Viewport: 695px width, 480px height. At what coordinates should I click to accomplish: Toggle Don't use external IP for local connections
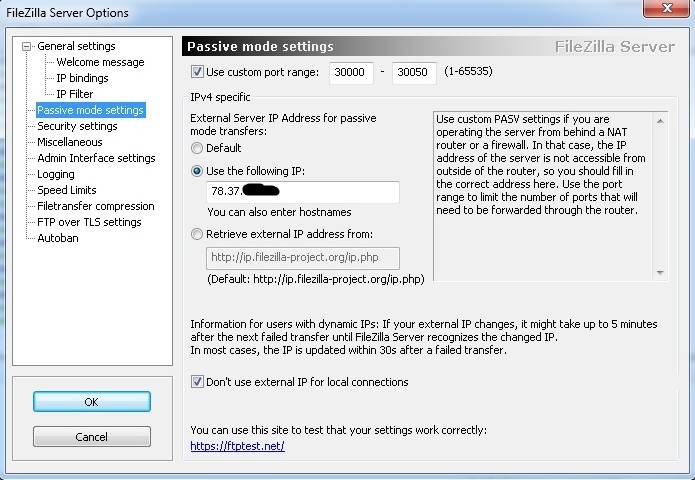point(197,382)
